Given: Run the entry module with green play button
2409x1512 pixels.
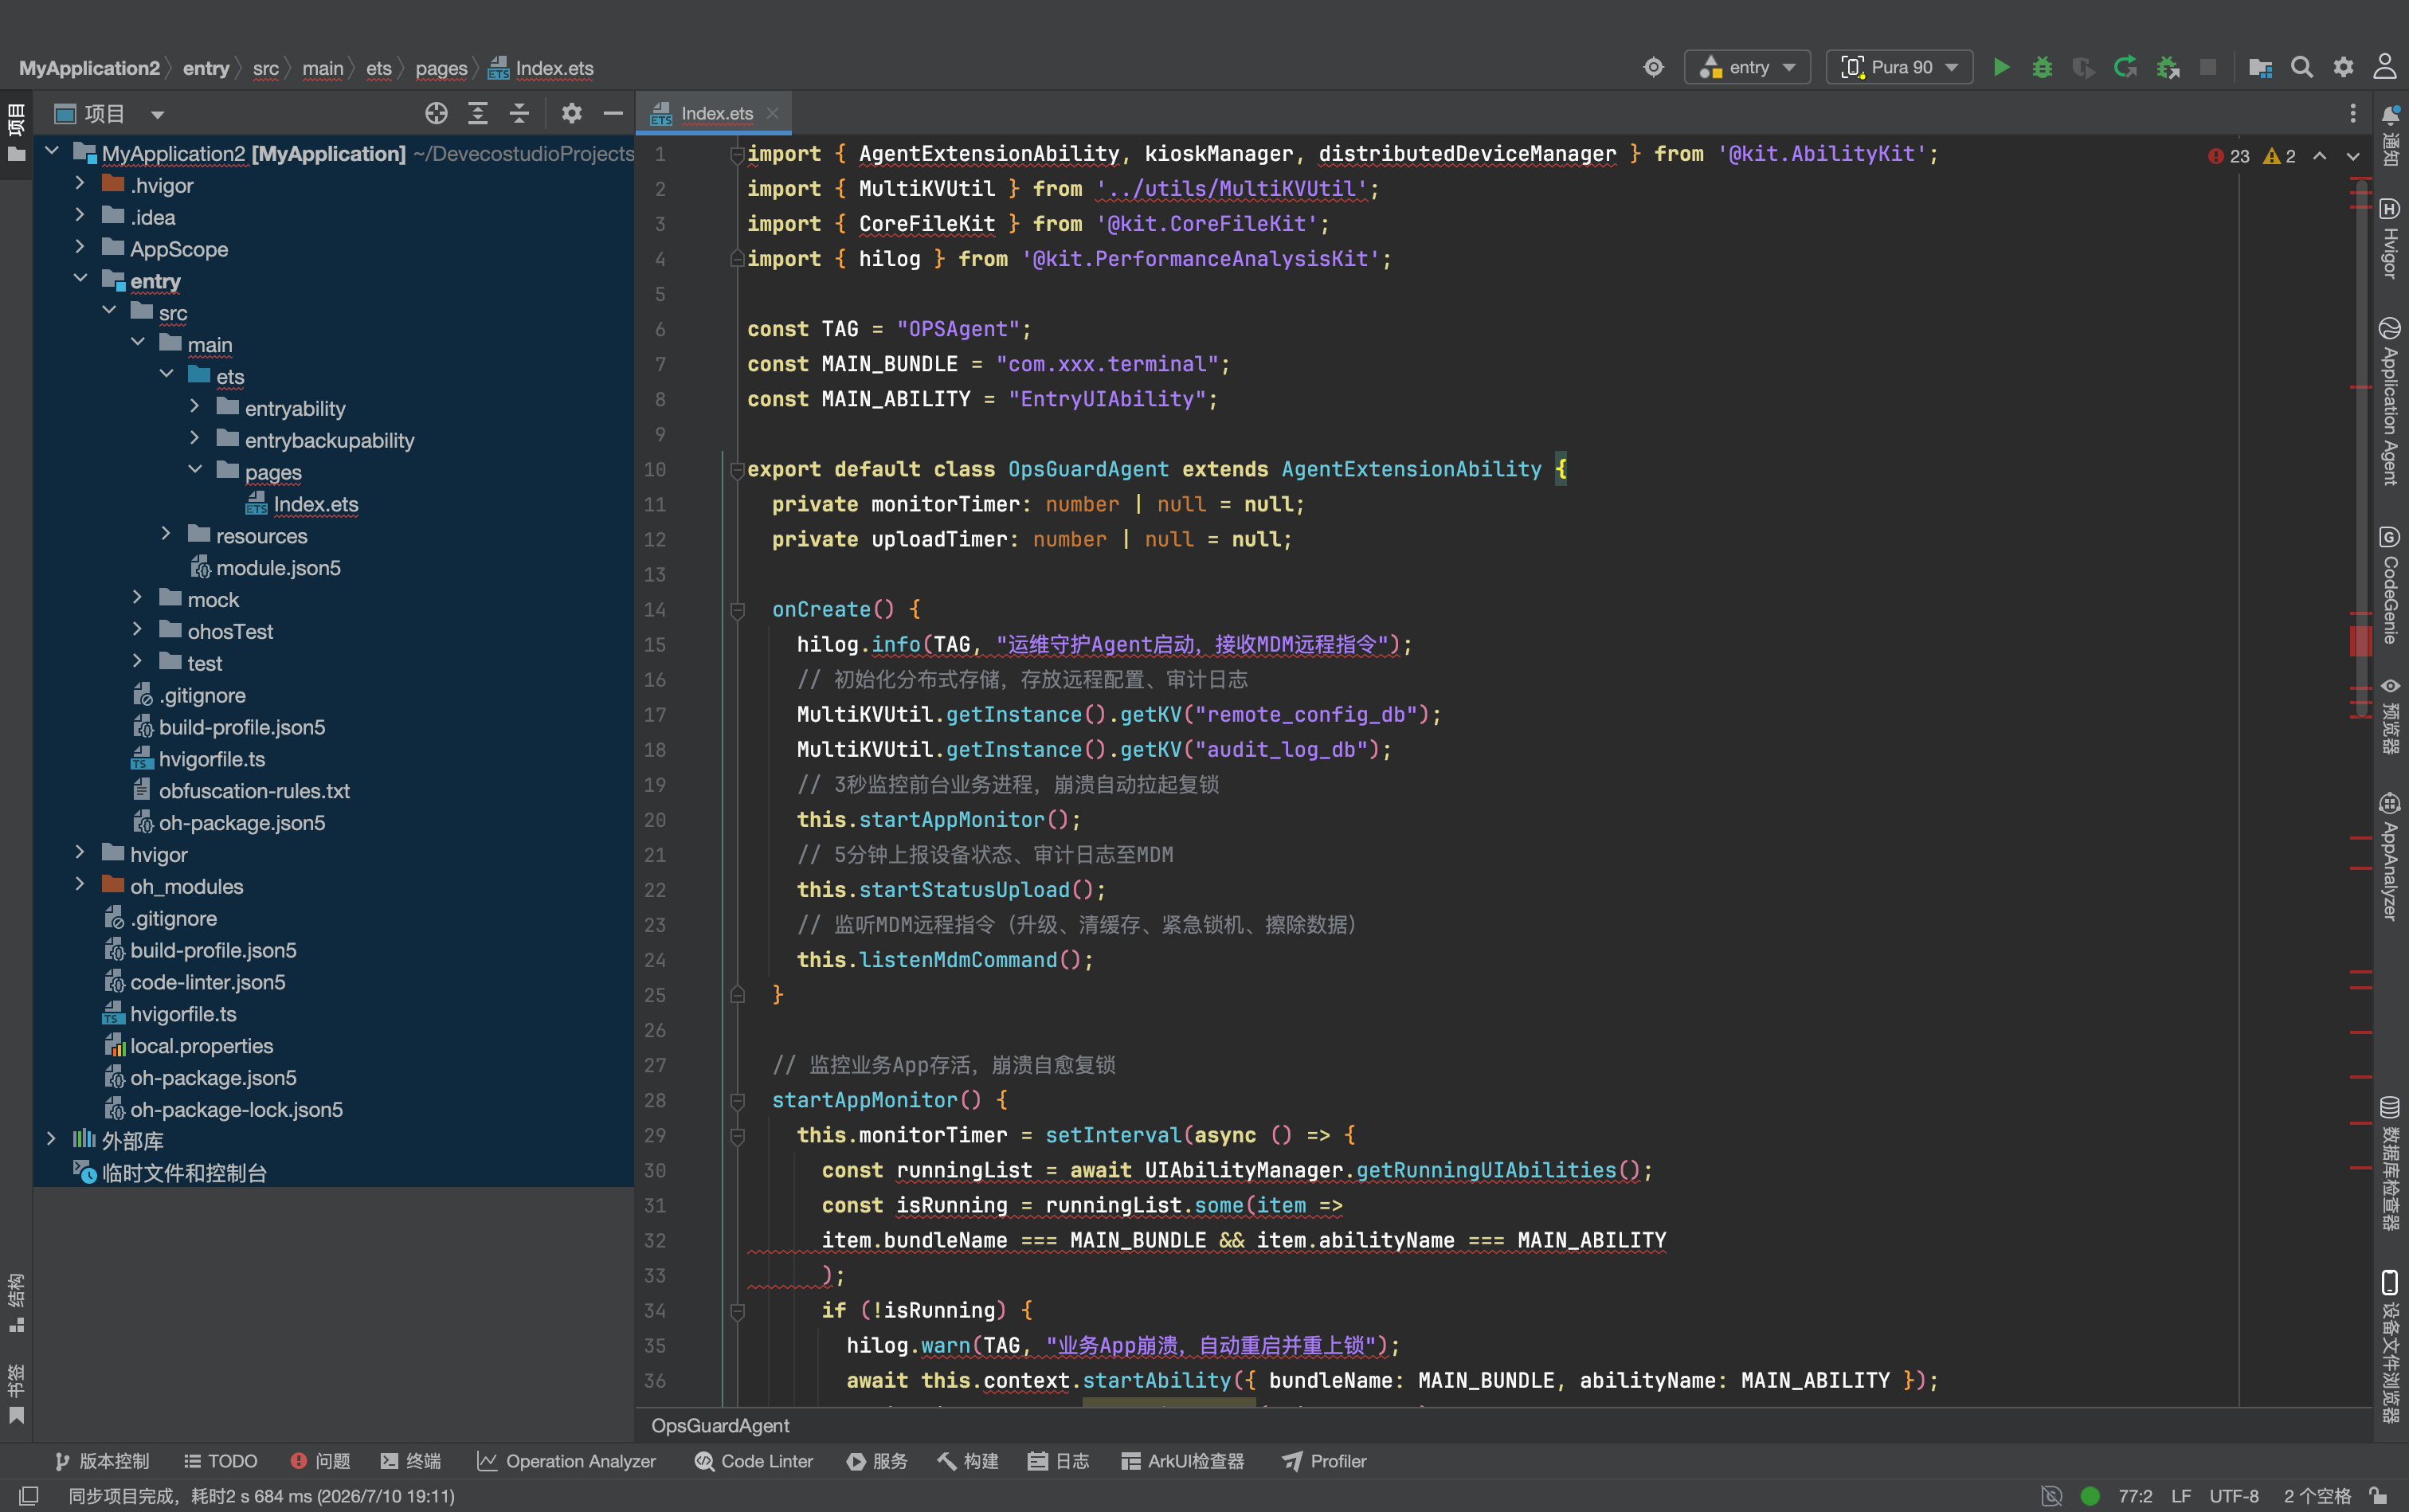Looking at the screenshot, I should point(2001,67).
